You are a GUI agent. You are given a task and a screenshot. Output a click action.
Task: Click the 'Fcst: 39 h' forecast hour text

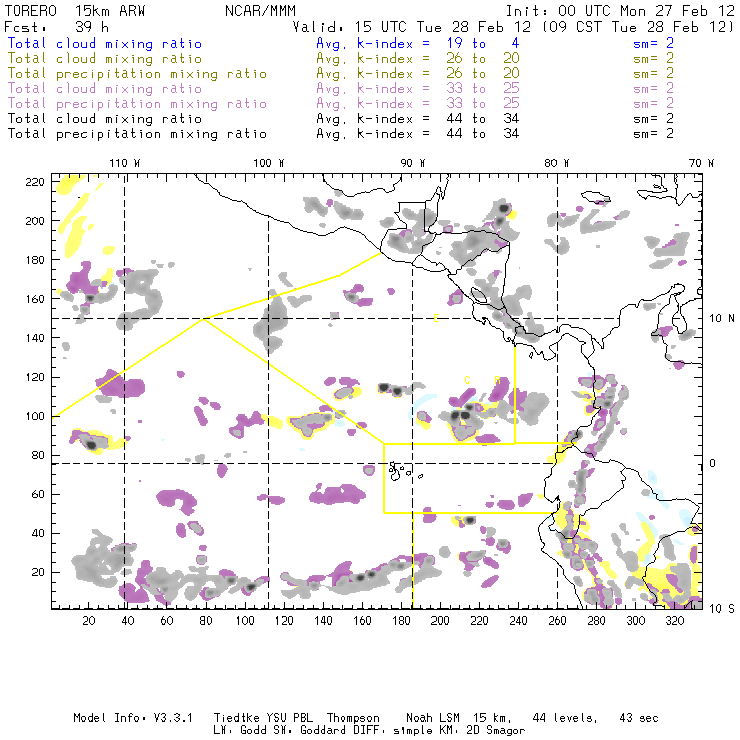pos(57,27)
